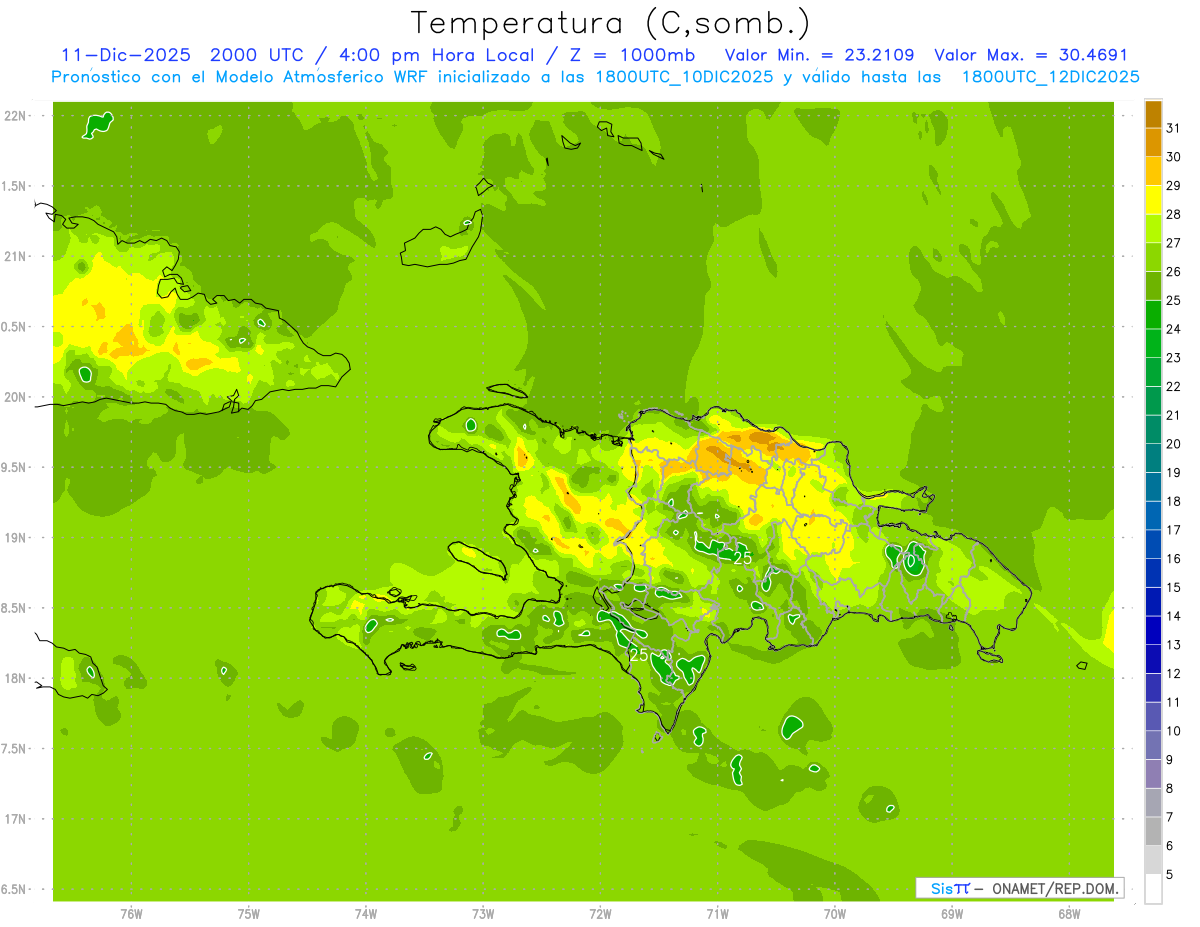Click the "17N" latitude axis label

[17, 819]
